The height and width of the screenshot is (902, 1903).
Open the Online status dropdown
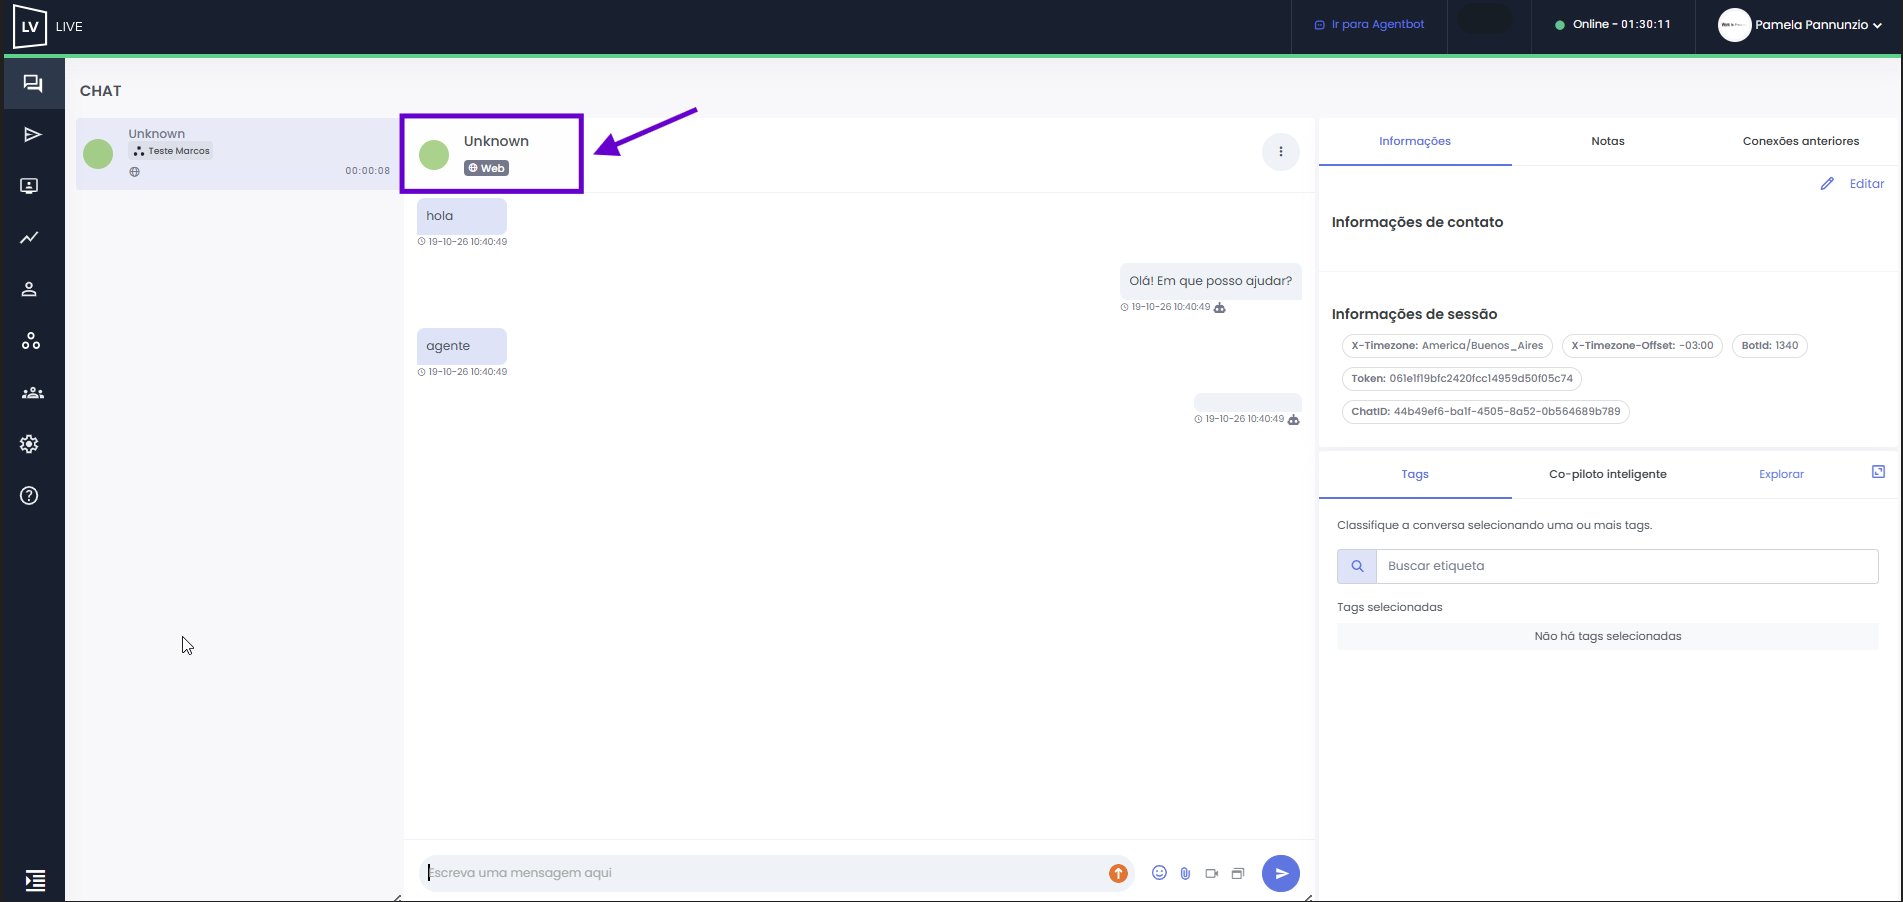tap(1612, 24)
